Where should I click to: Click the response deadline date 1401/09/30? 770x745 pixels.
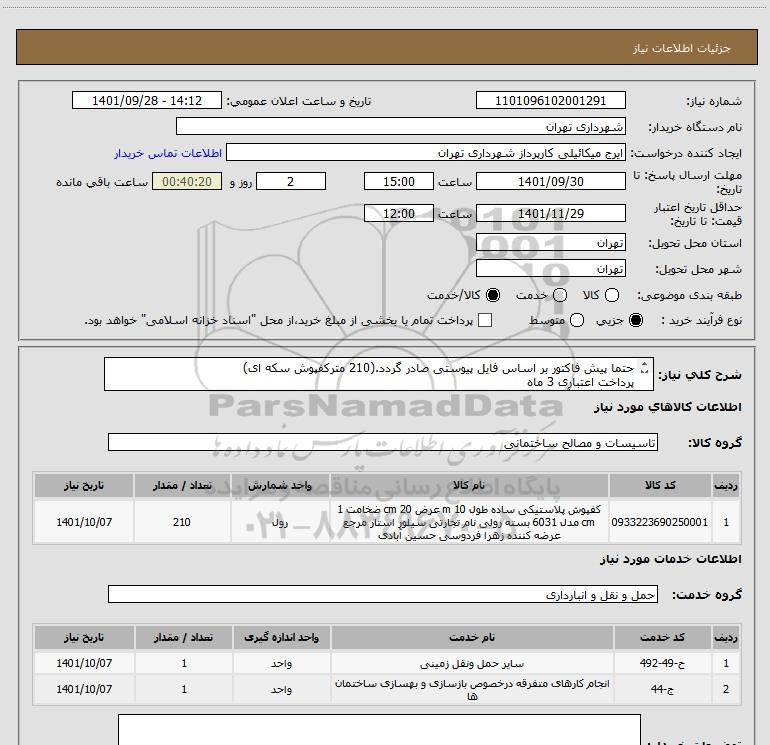pyautogui.click(x=550, y=181)
